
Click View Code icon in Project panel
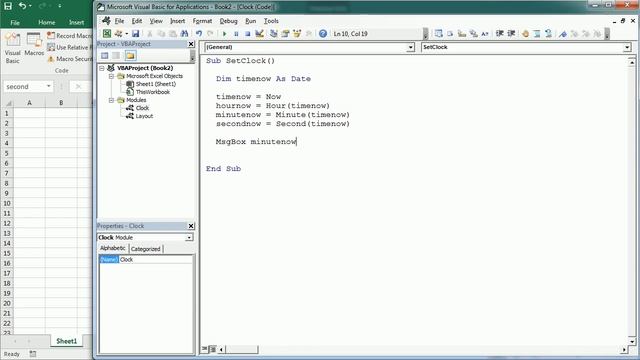click(105, 56)
